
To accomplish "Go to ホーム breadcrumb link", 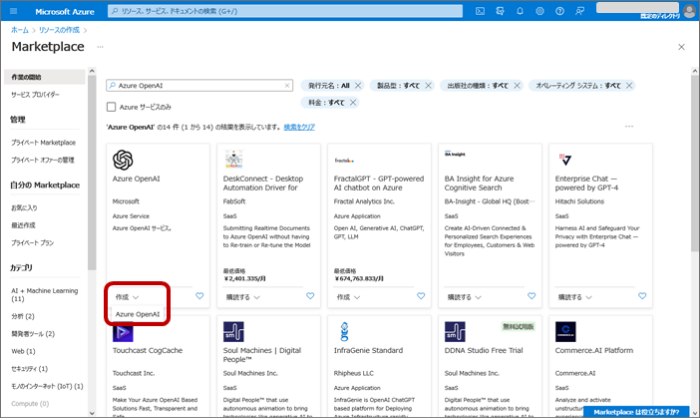I will [20, 30].
